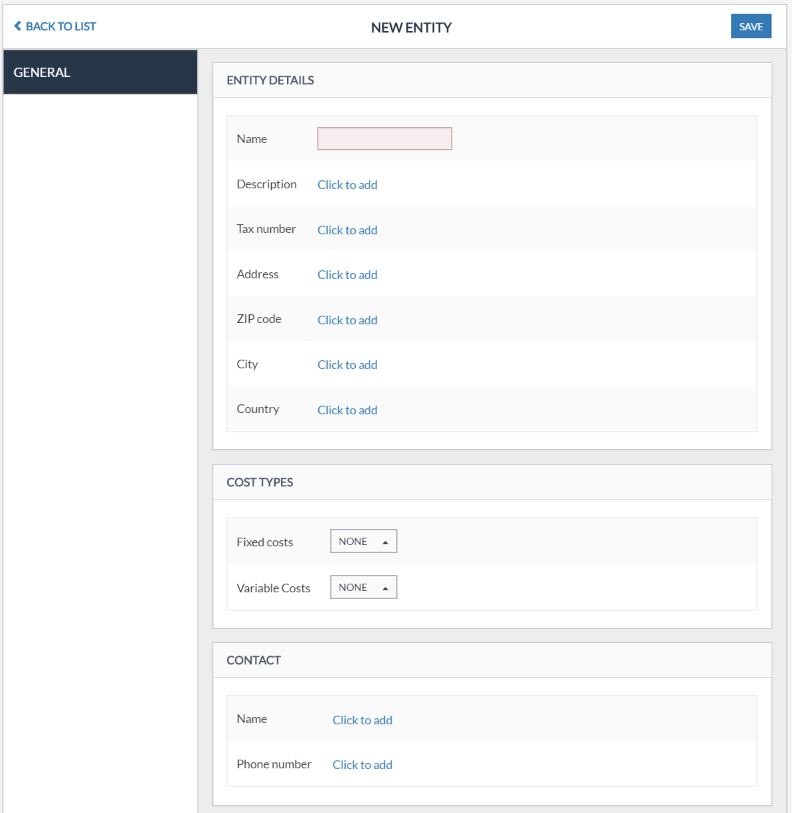
Task: Add a contact Name via Click to add
Action: (362, 720)
